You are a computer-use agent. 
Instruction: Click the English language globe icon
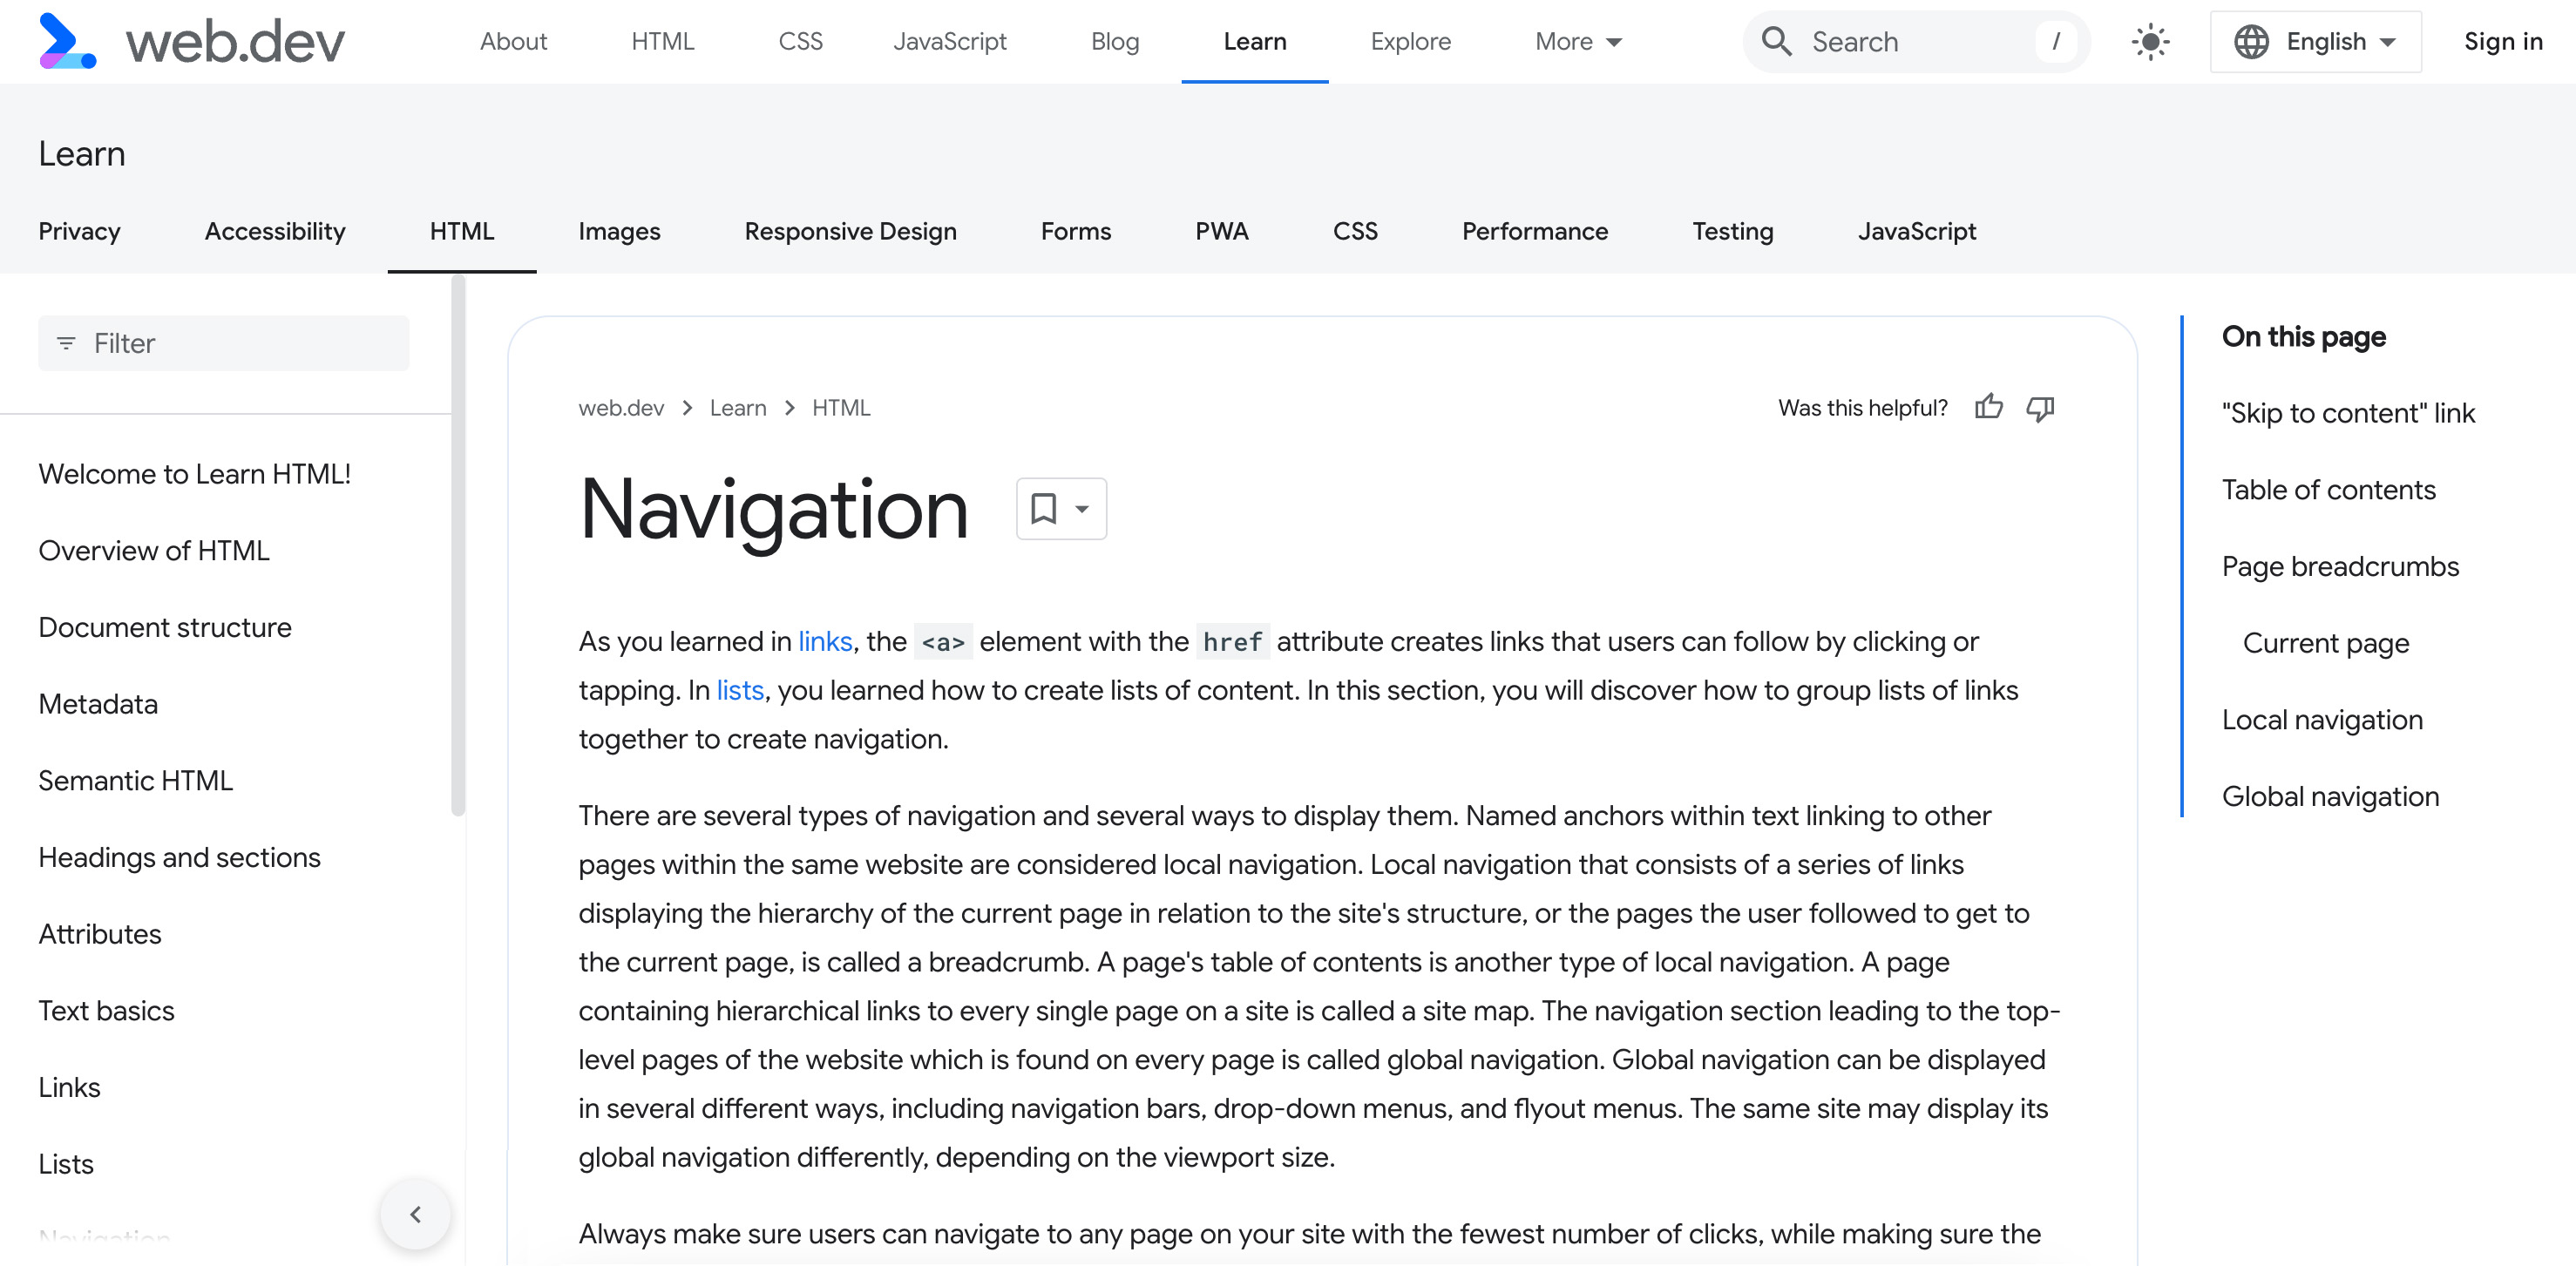point(2251,41)
